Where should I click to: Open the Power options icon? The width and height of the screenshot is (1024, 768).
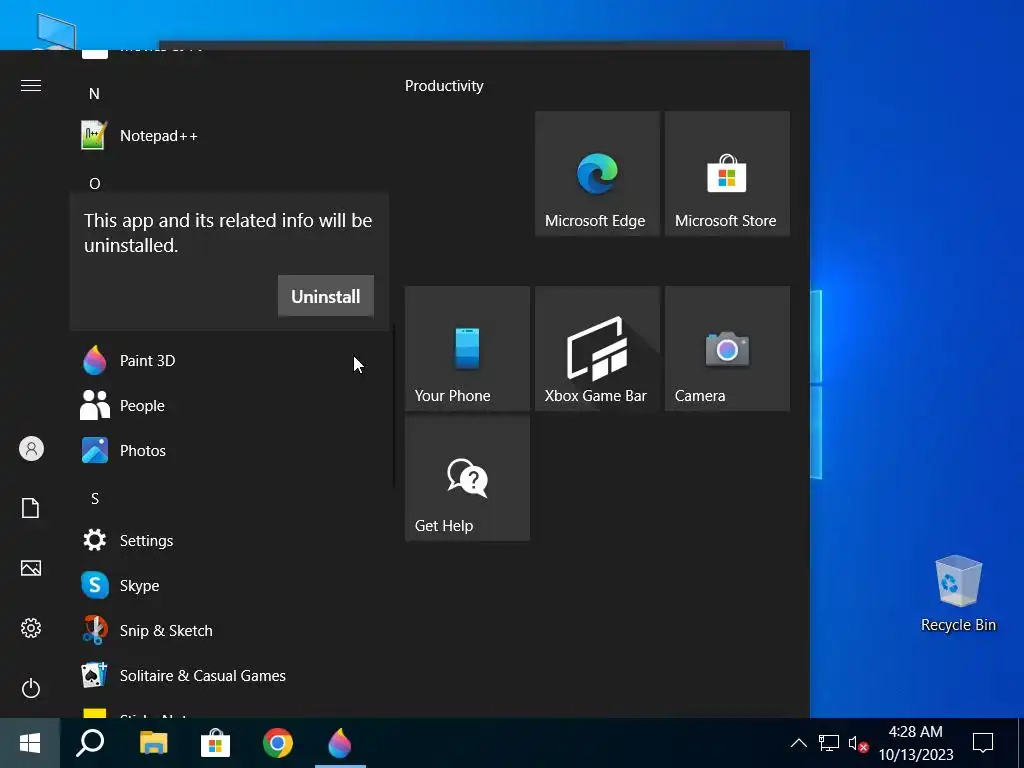pos(31,688)
